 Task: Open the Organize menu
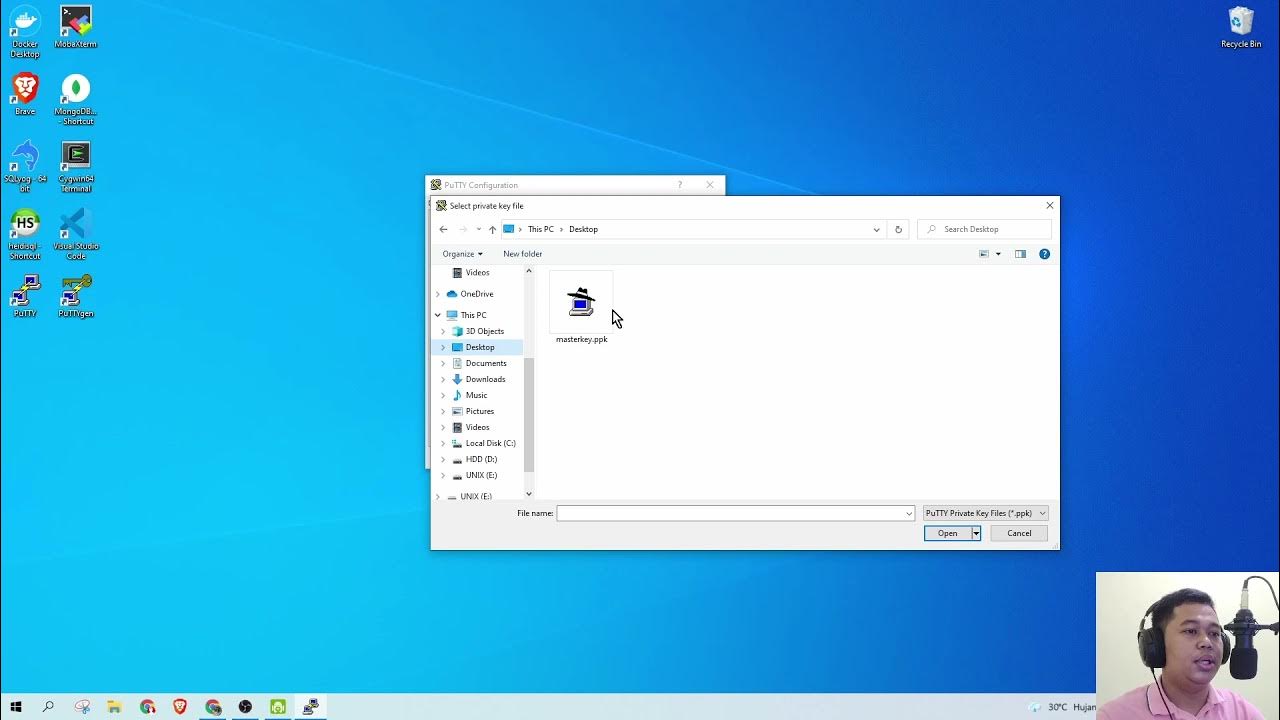coord(462,254)
